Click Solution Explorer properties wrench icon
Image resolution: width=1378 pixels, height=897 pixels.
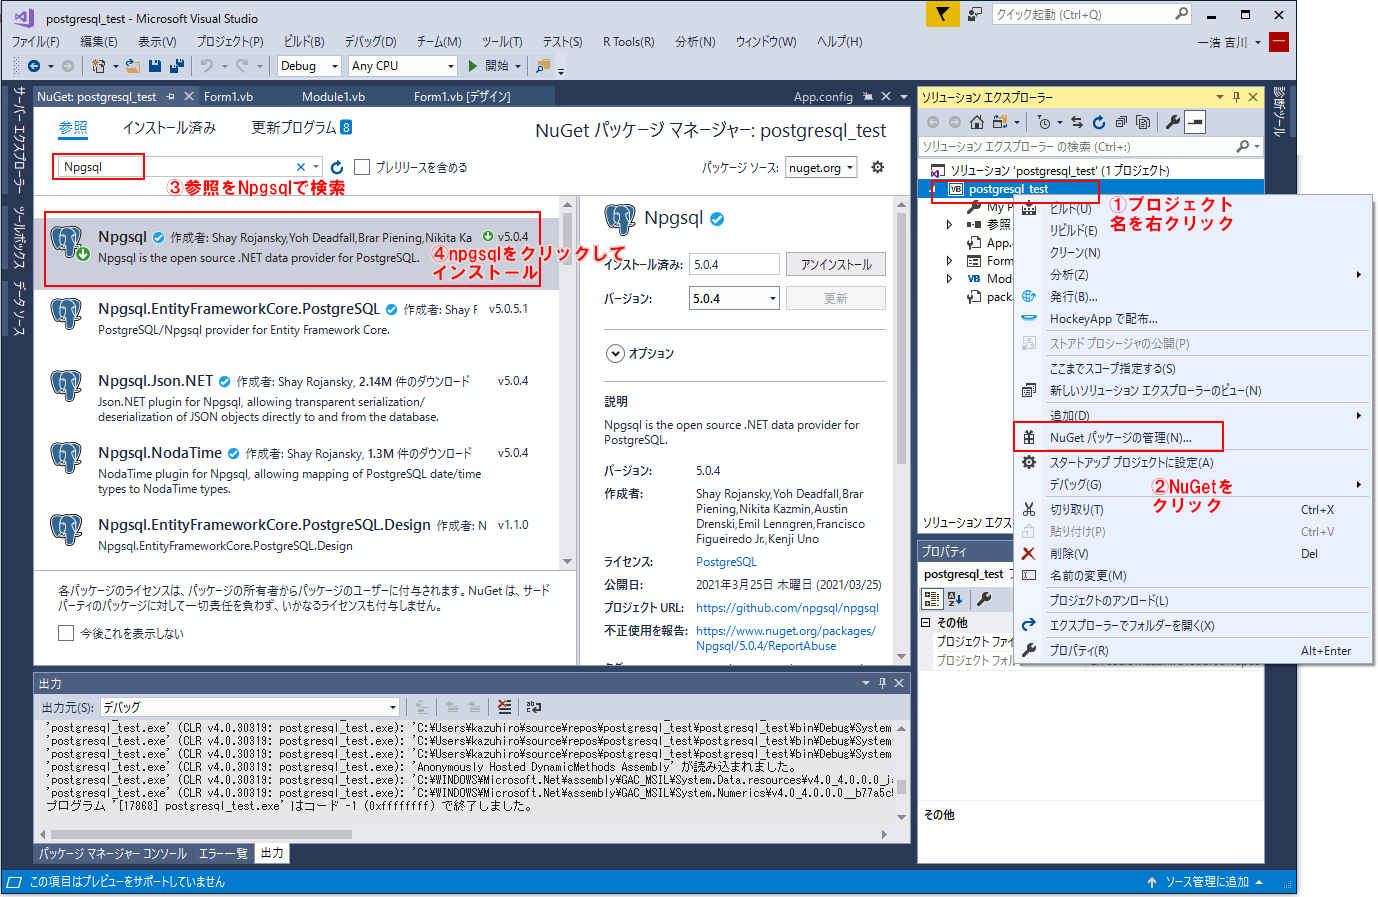coord(1173,122)
